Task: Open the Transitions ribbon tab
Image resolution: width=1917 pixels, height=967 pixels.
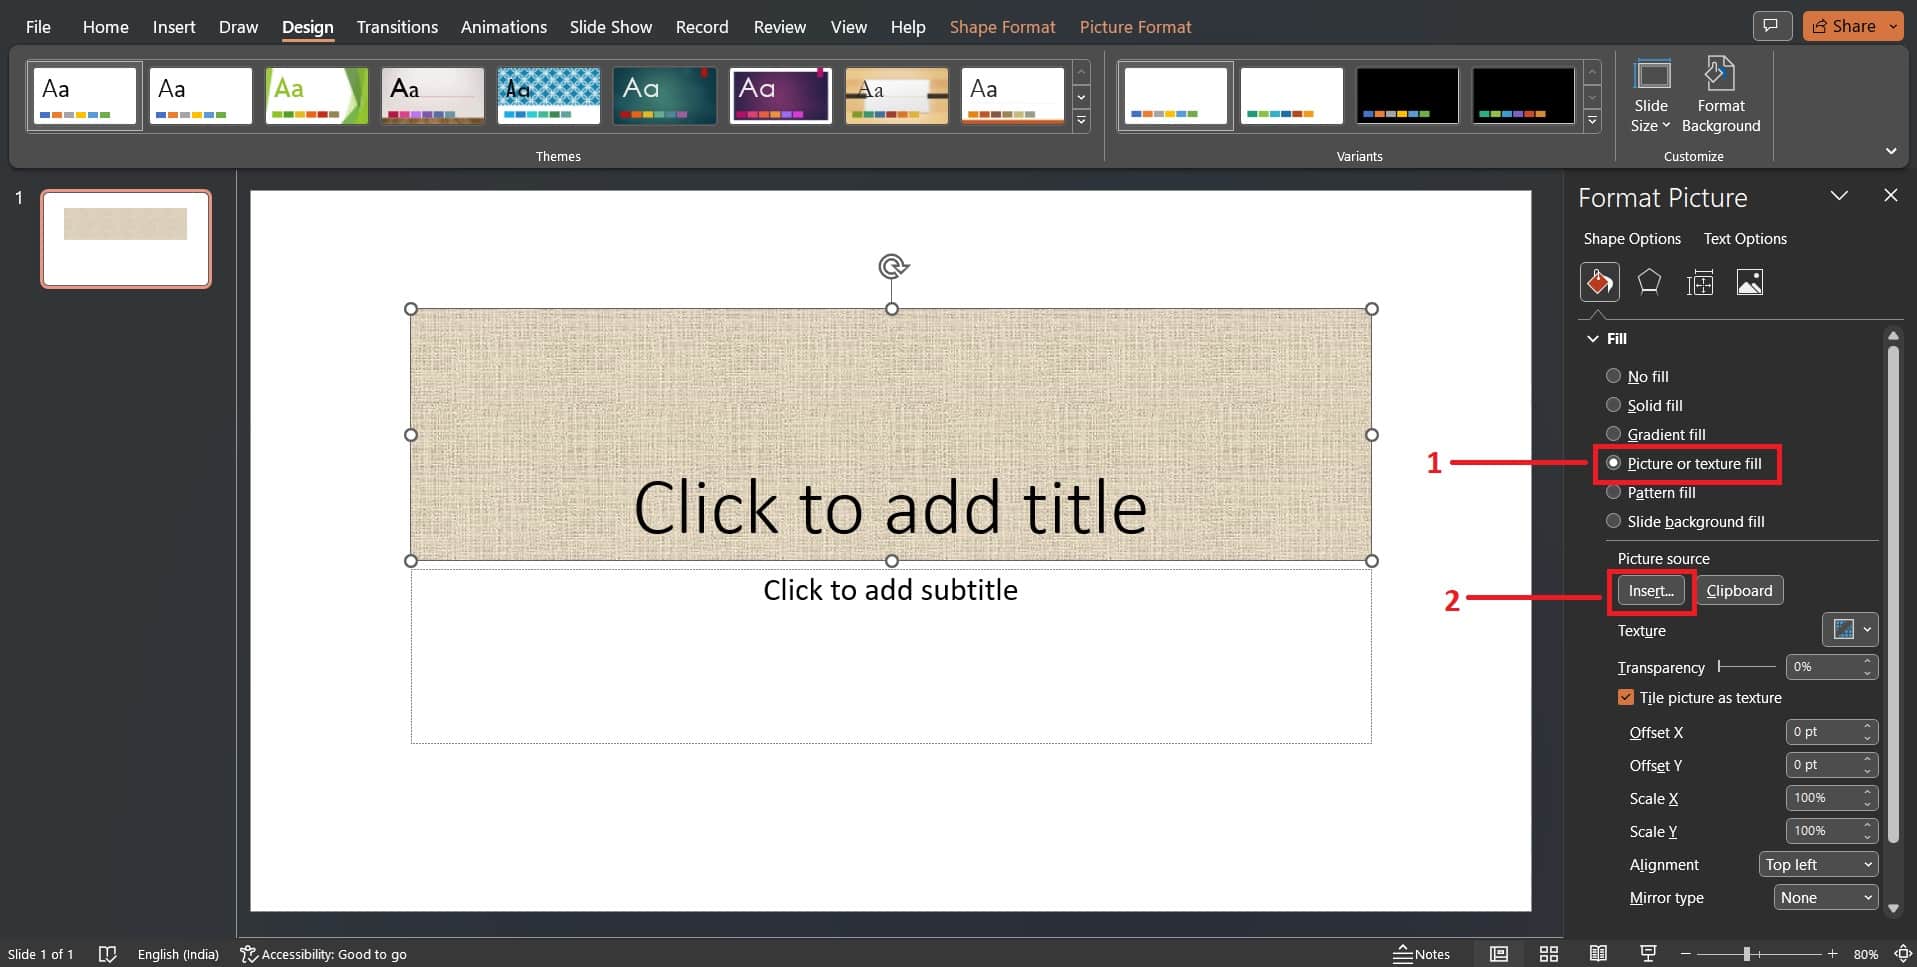Action: click(x=396, y=26)
